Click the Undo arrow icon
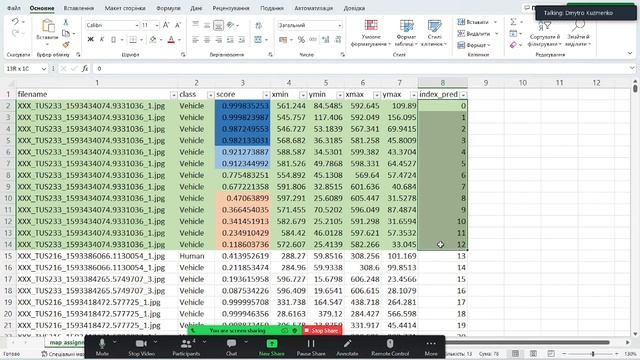 coord(15,22)
